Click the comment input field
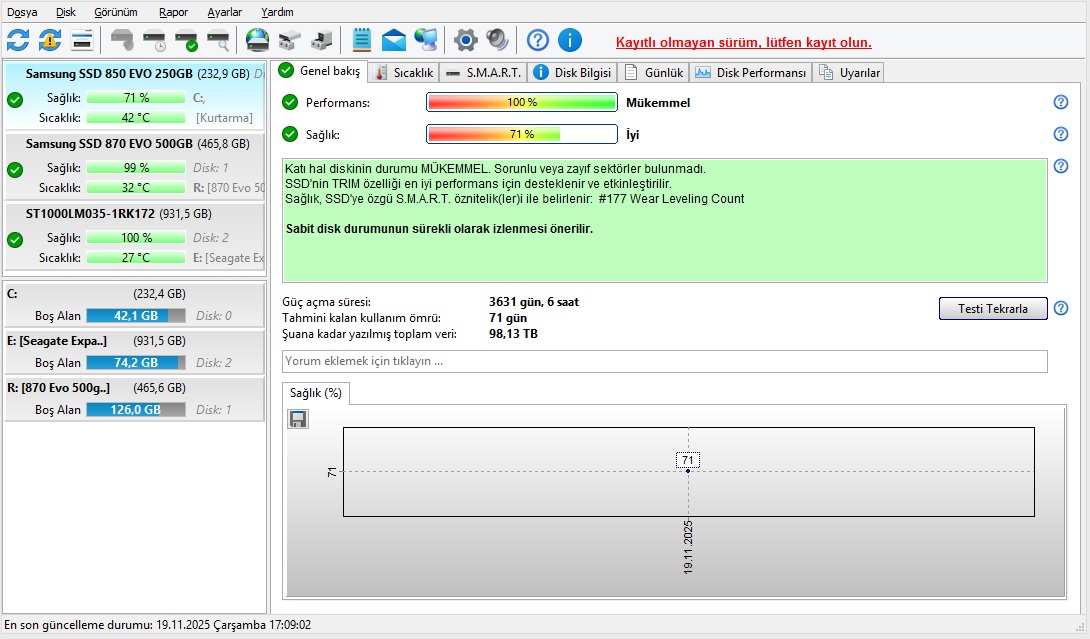 pyautogui.click(x=664, y=361)
